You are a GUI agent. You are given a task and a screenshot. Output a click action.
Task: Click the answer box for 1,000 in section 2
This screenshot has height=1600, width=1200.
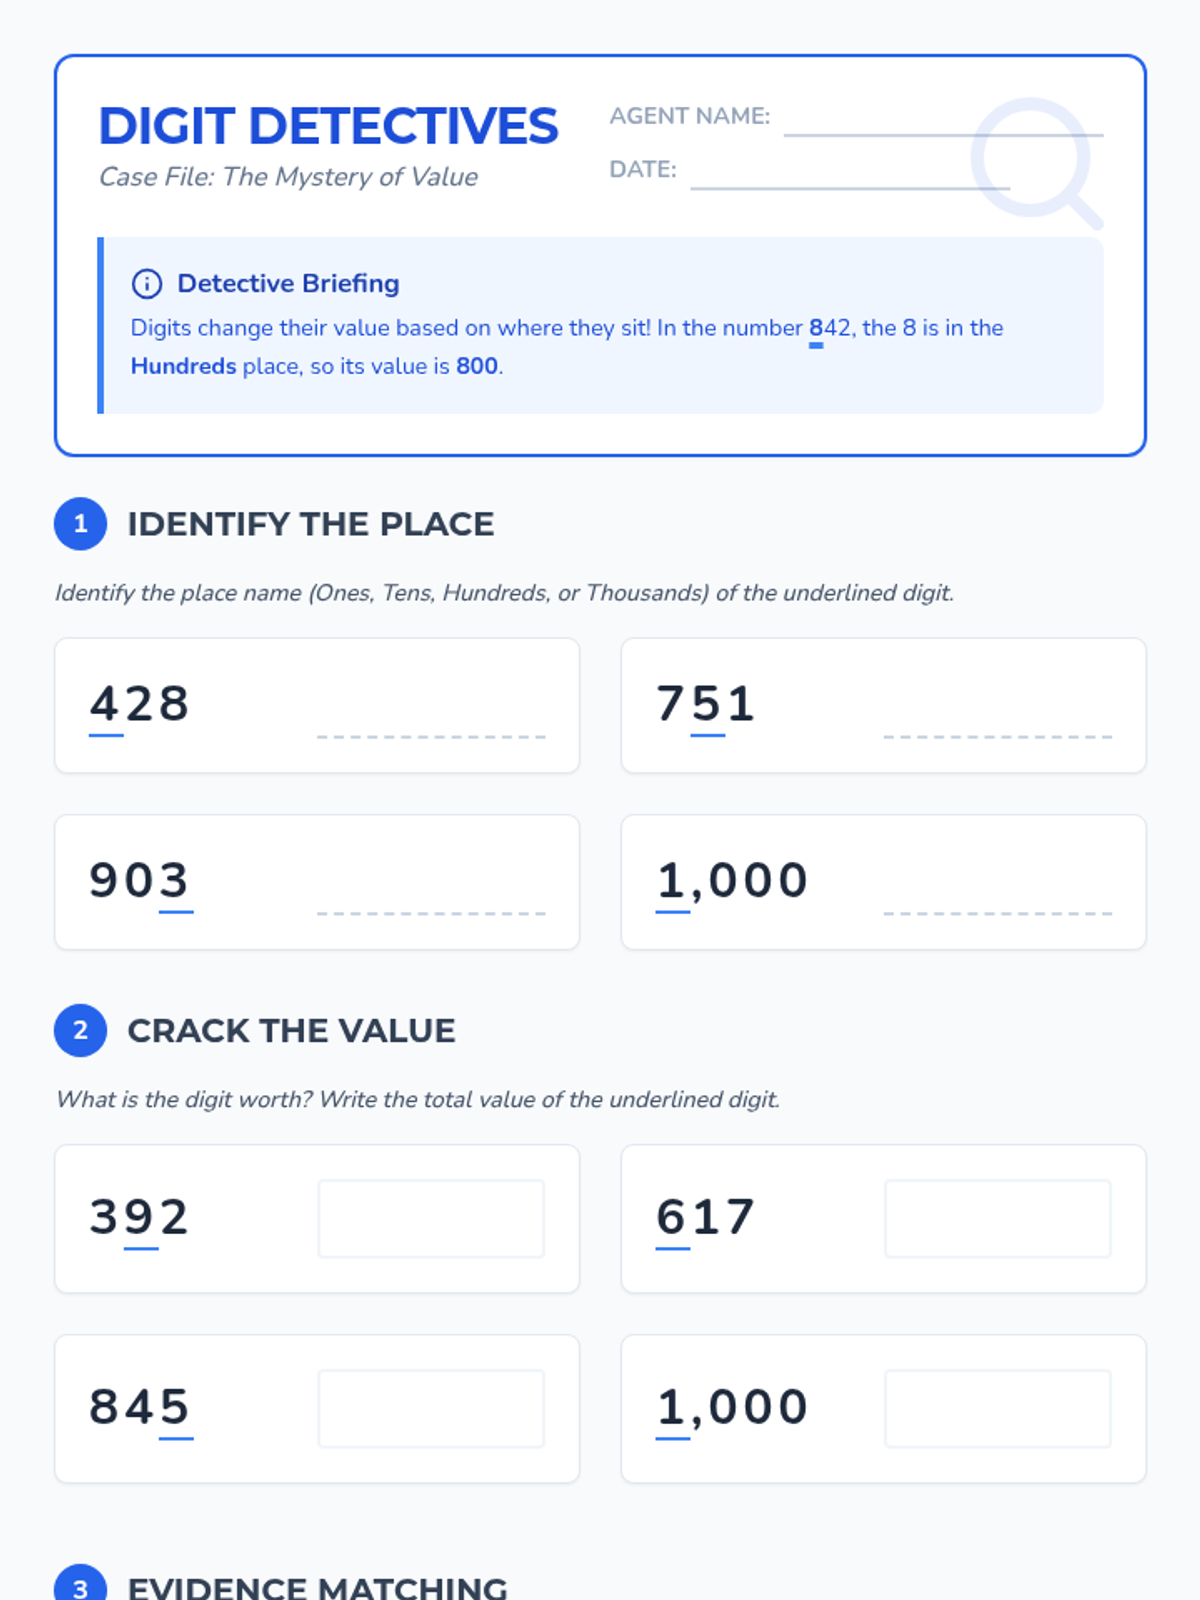998,1409
